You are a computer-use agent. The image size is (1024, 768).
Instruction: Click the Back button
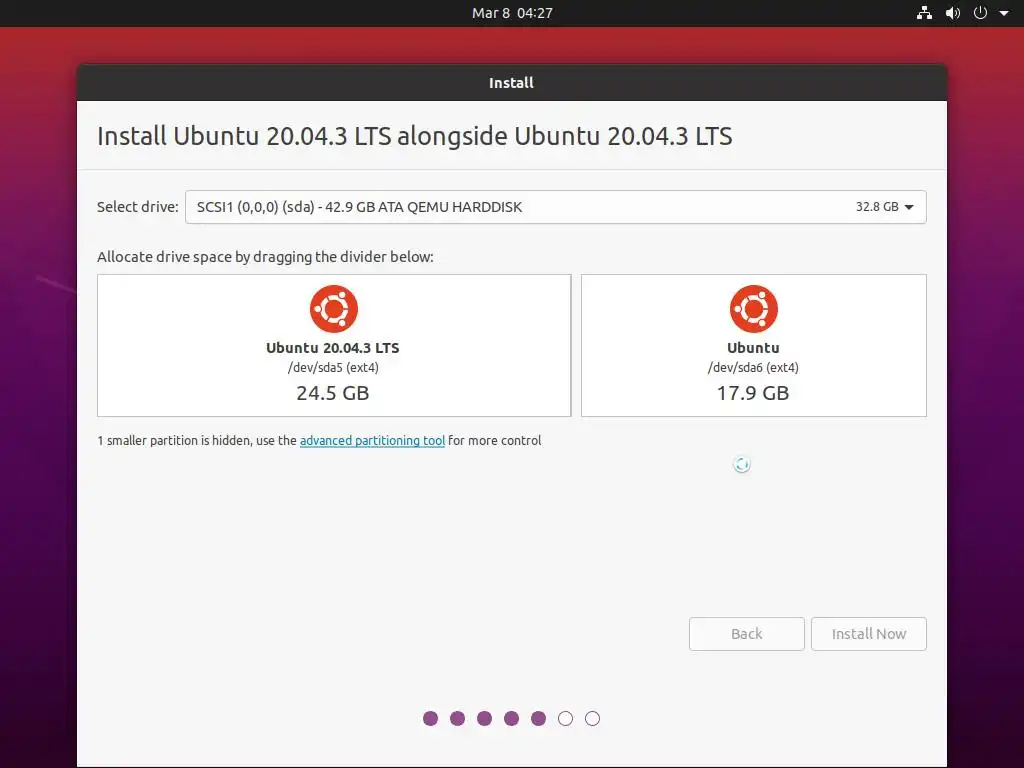(x=746, y=634)
